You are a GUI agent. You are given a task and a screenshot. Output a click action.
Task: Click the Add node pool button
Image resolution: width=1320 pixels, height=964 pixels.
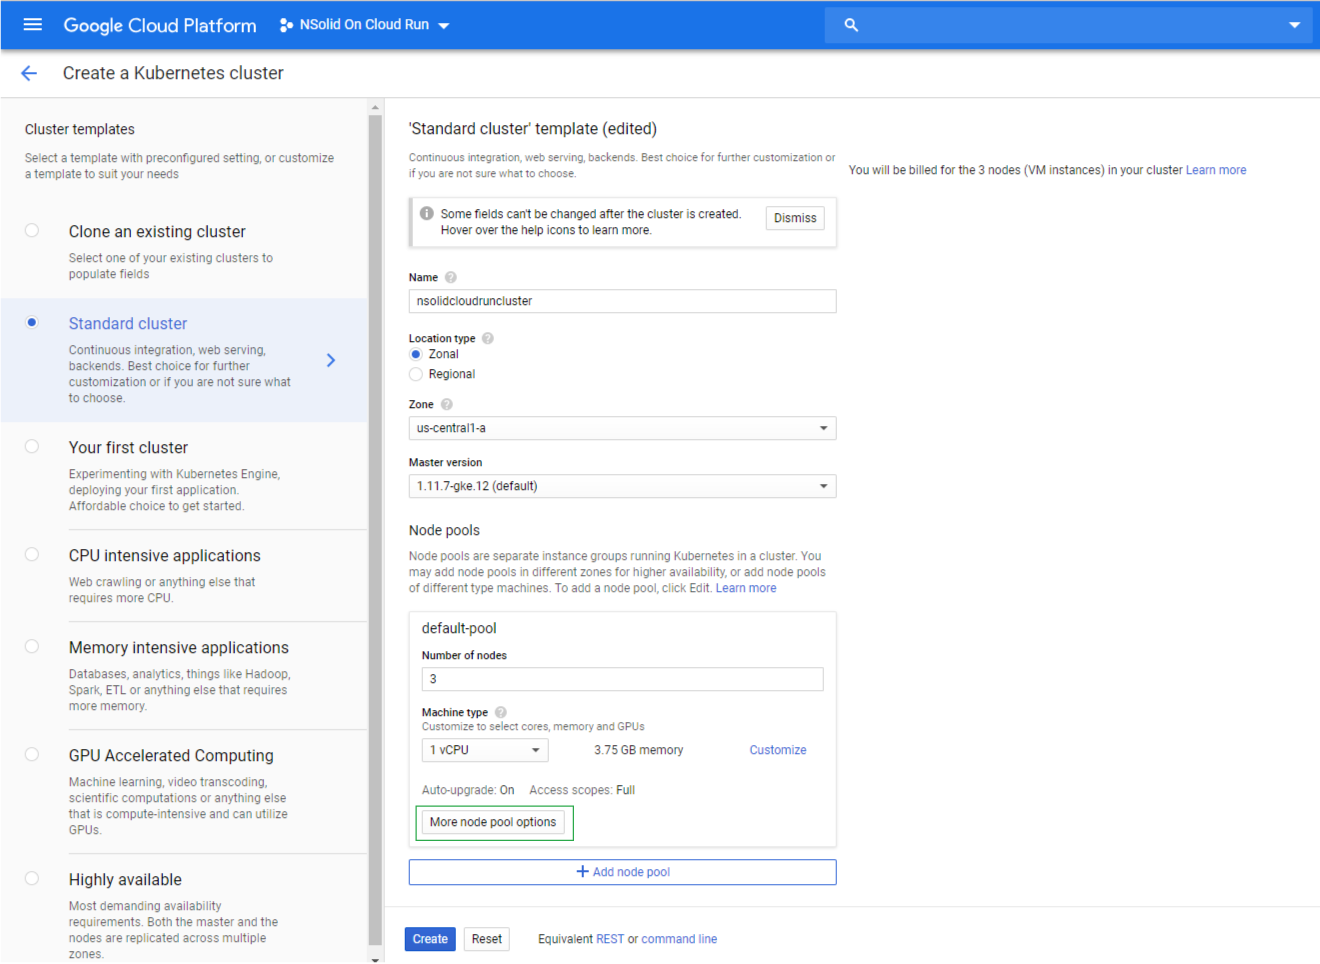pos(622,872)
